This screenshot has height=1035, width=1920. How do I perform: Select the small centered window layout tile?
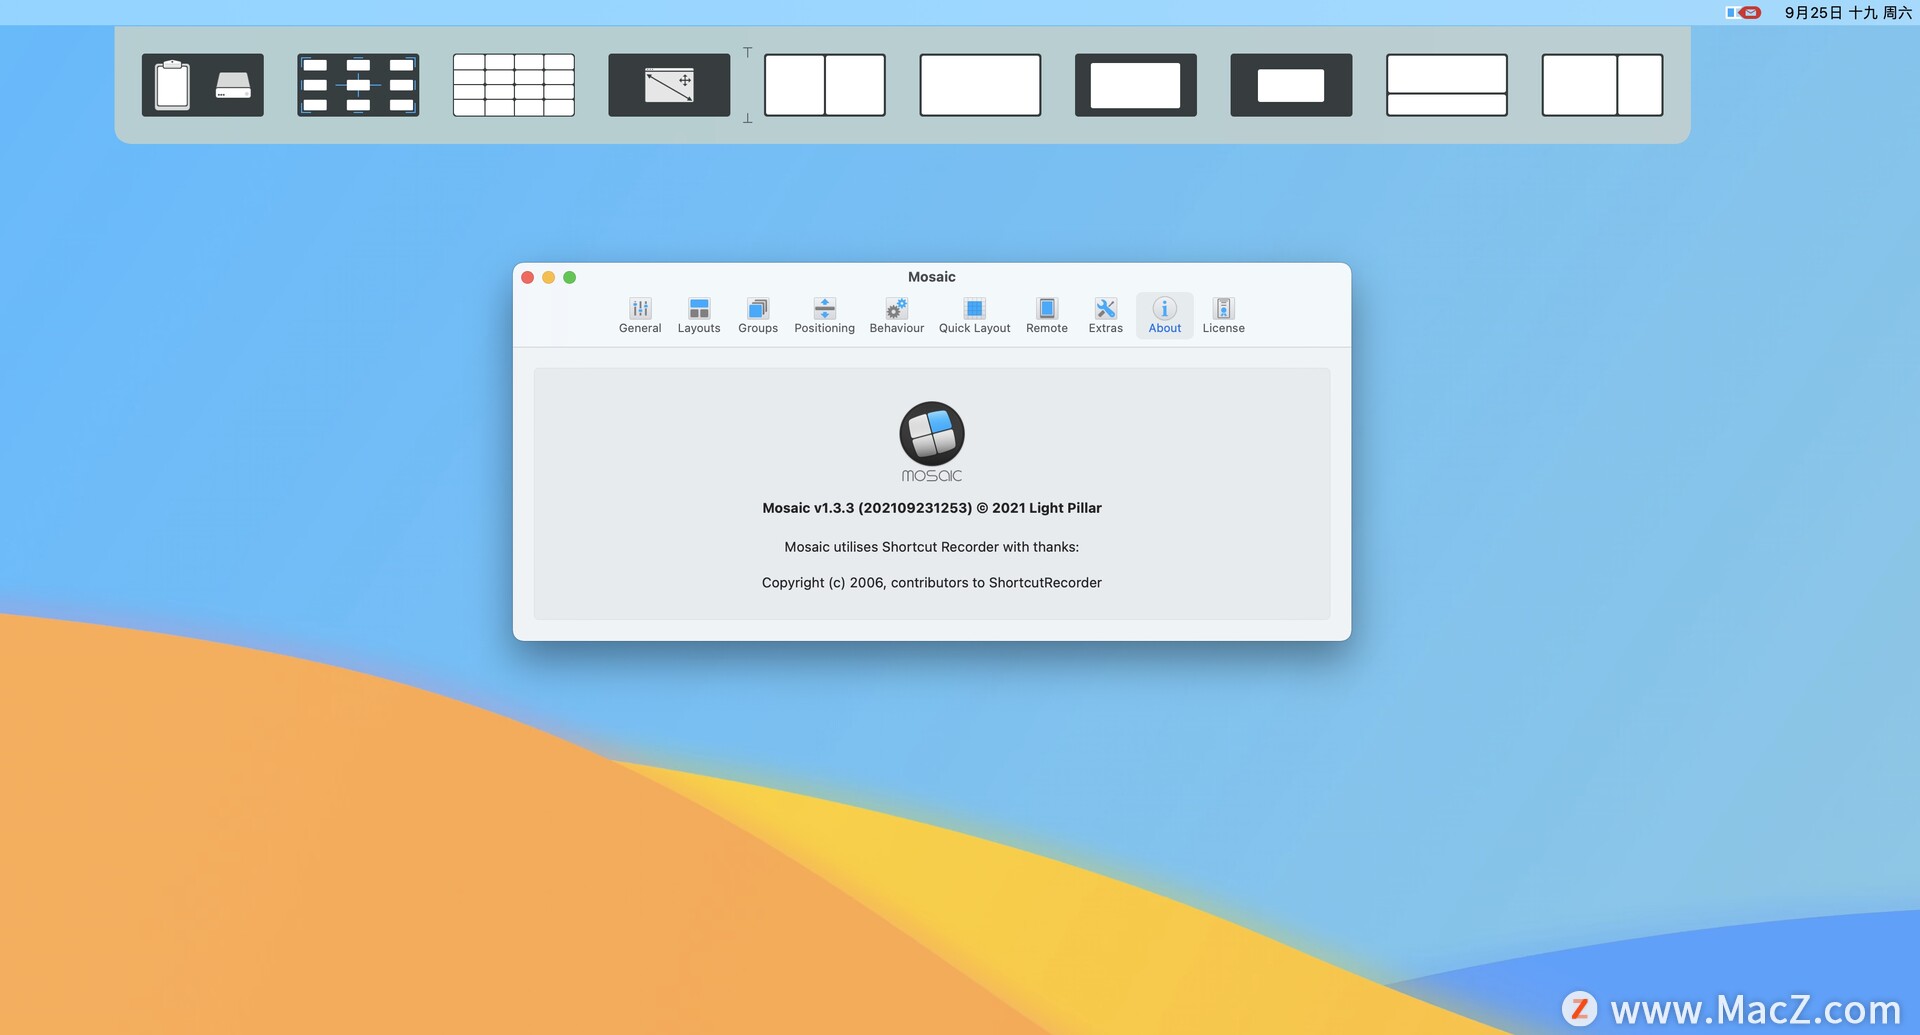pyautogui.click(x=1291, y=85)
